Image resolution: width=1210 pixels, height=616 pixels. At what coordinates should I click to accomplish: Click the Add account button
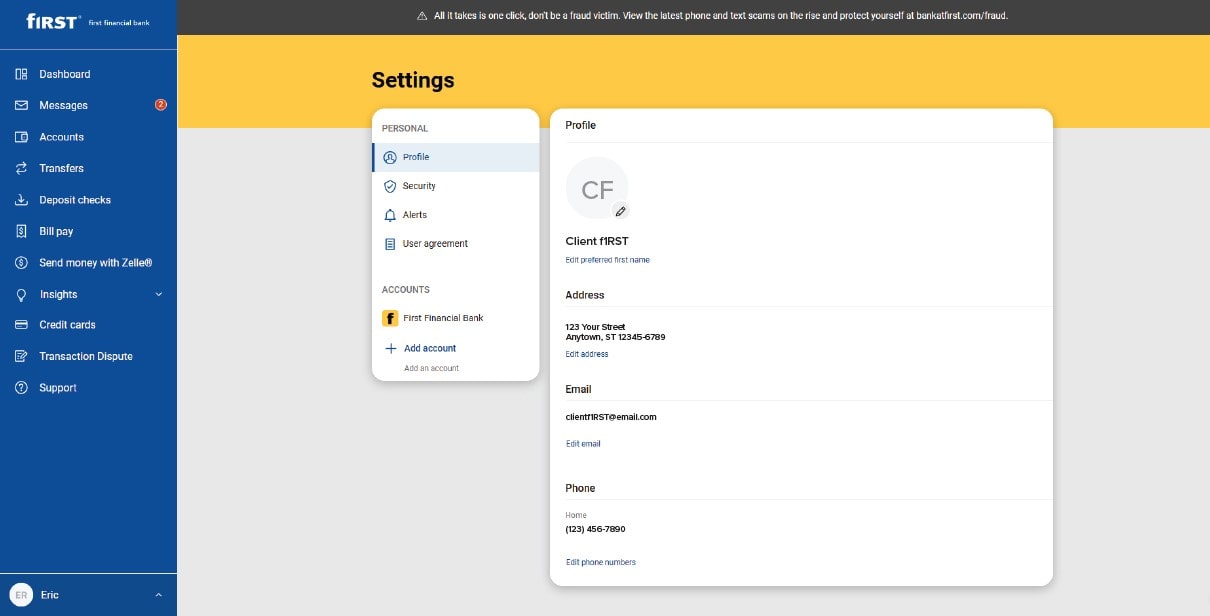429,348
